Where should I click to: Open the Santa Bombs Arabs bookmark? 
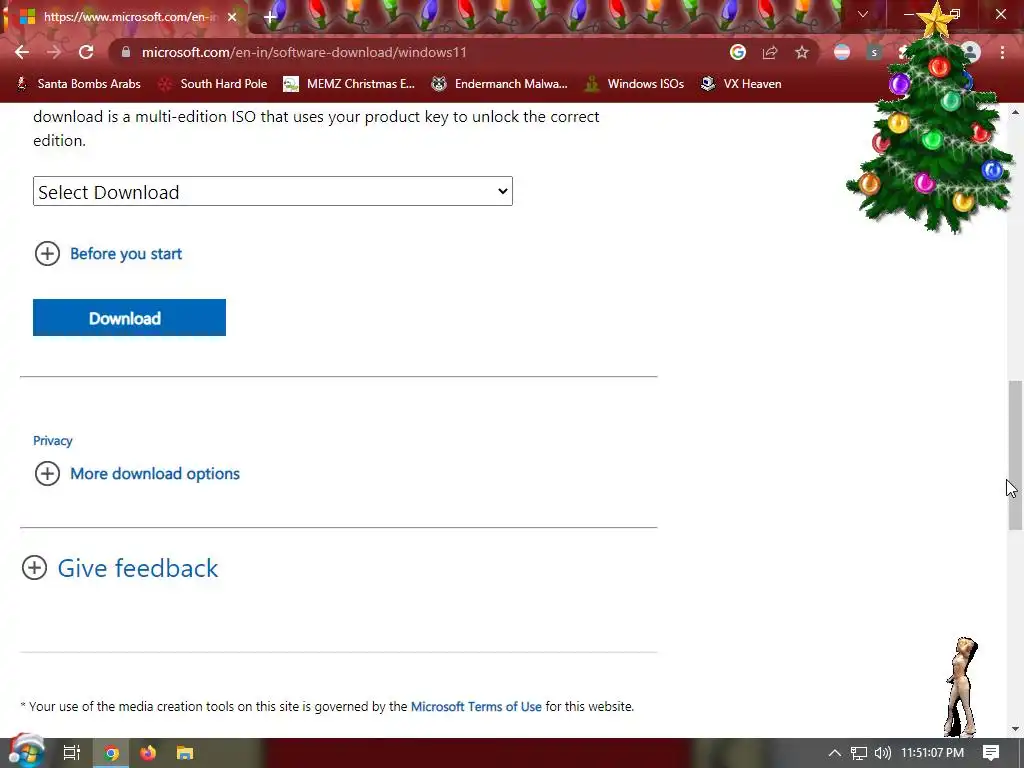pyautogui.click(x=78, y=84)
